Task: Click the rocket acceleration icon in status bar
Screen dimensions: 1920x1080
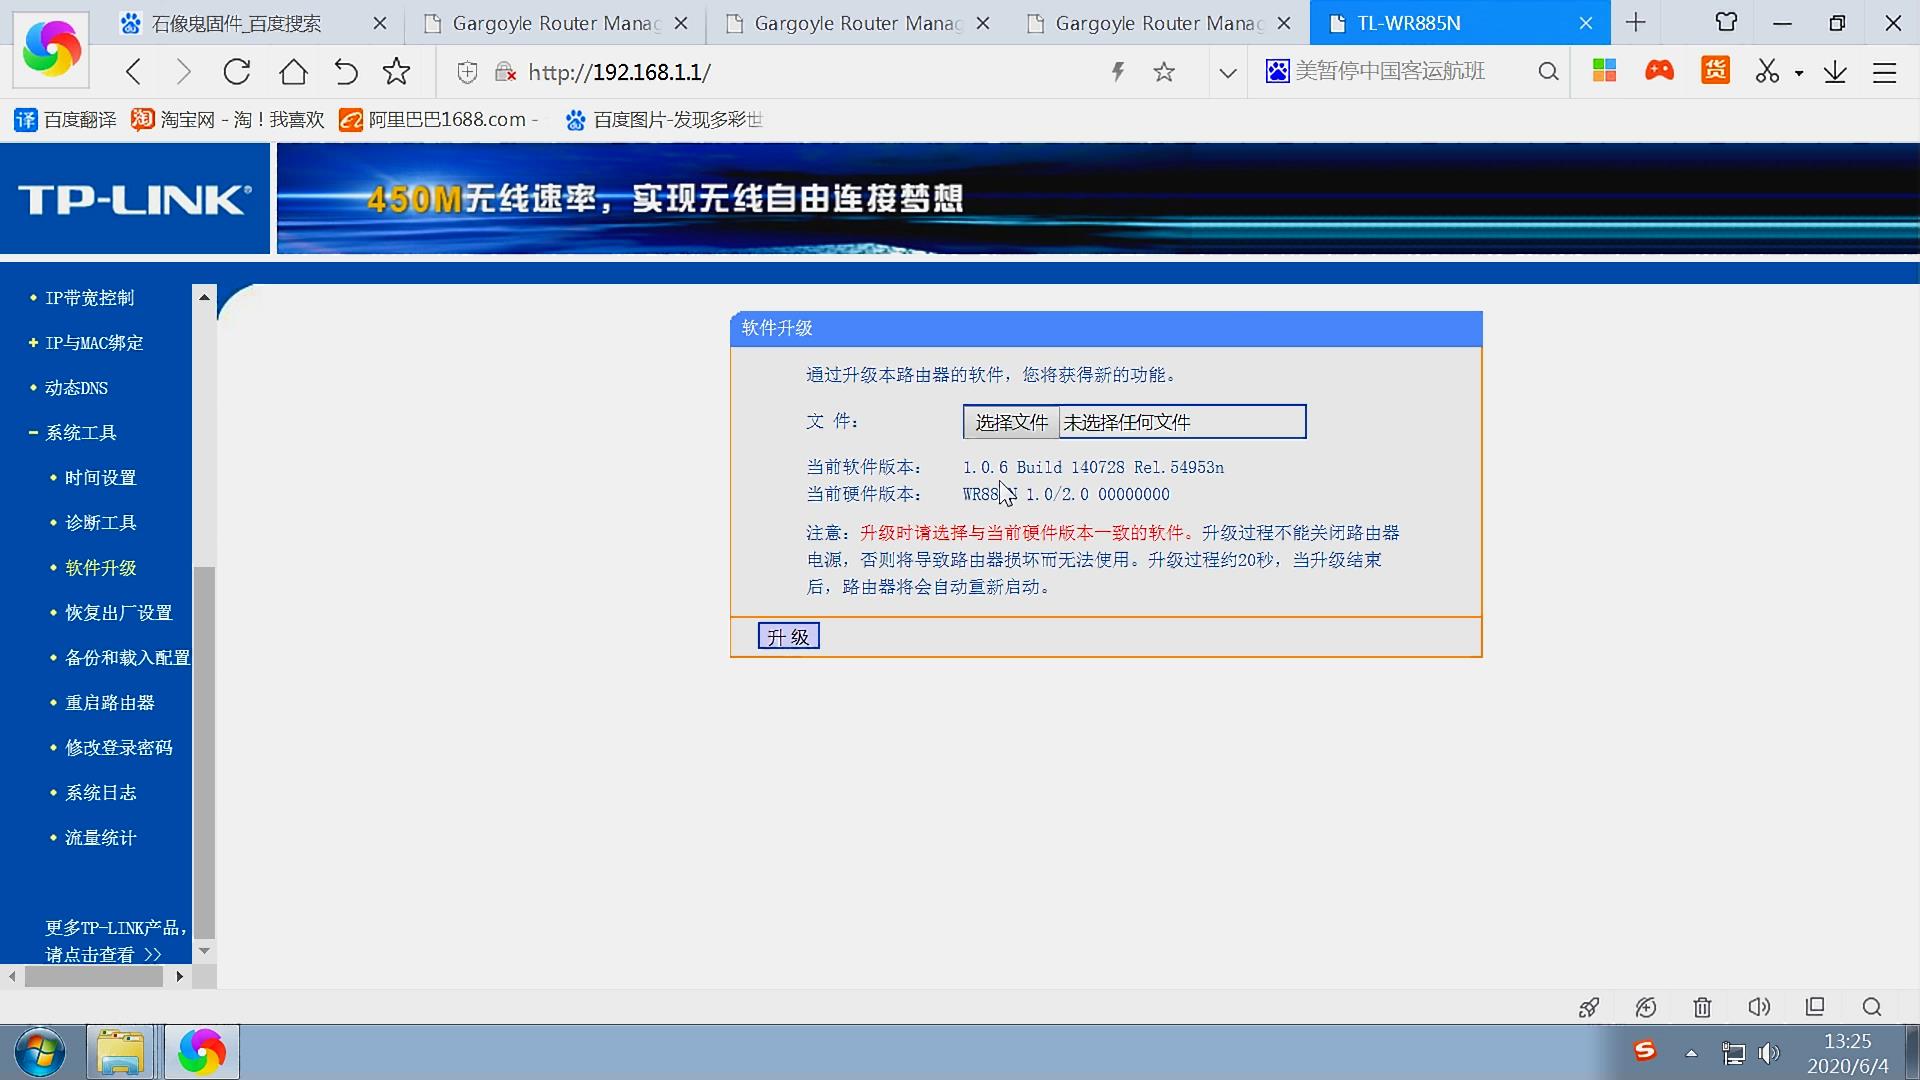Action: click(x=1588, y=1007)
